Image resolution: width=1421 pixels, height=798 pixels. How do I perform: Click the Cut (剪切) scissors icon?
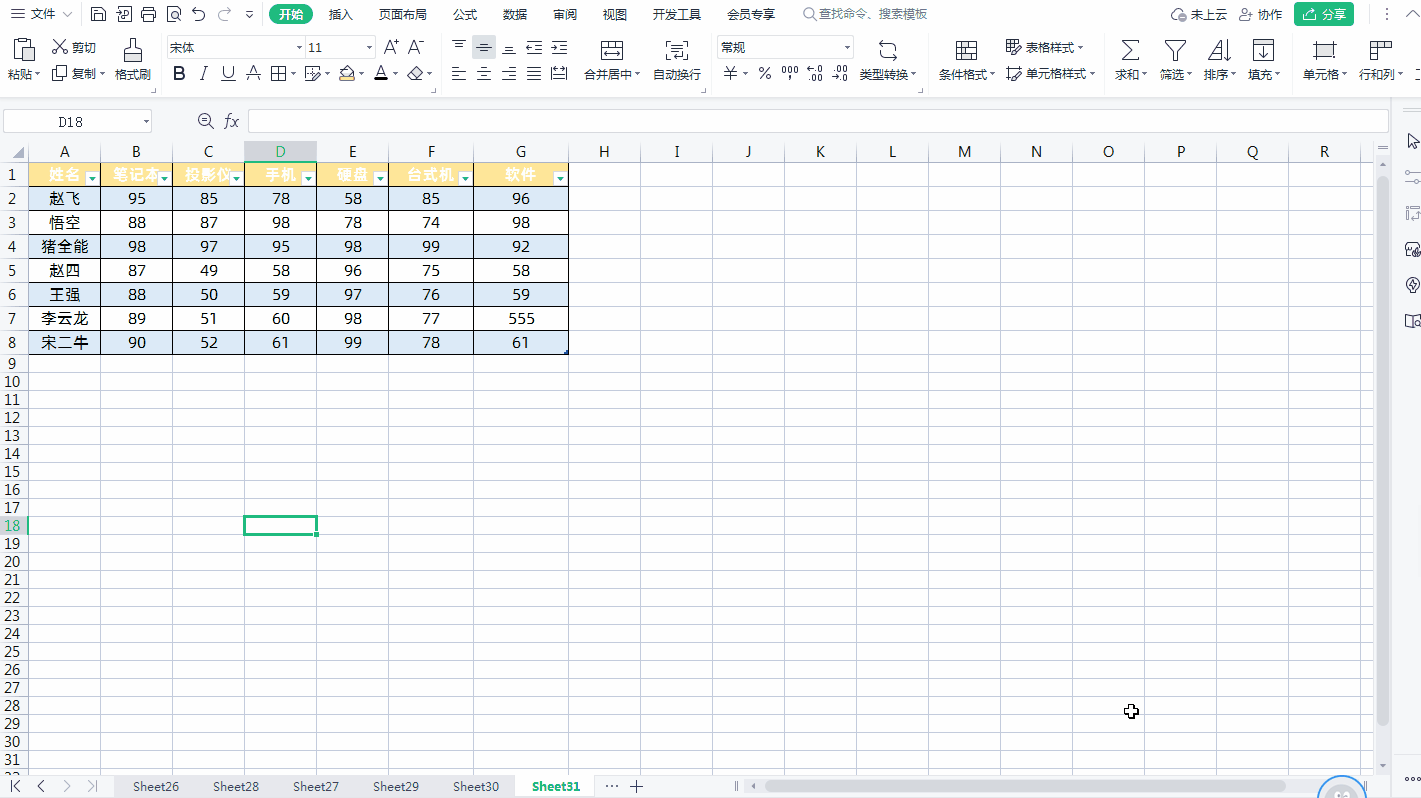click(59, 47)
